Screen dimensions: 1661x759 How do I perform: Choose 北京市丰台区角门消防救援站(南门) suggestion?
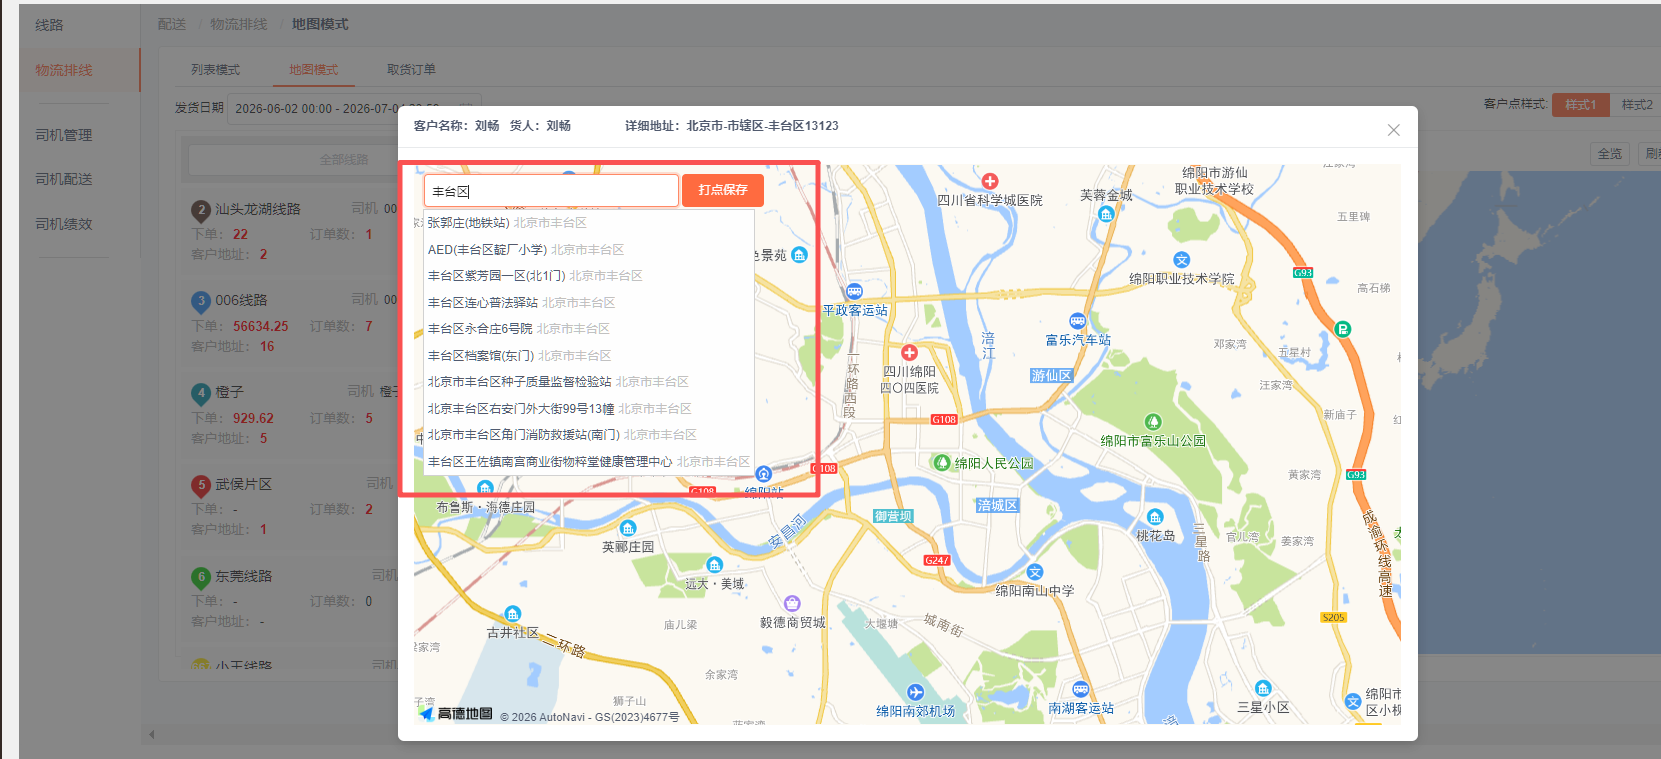(x=588, y=435)
